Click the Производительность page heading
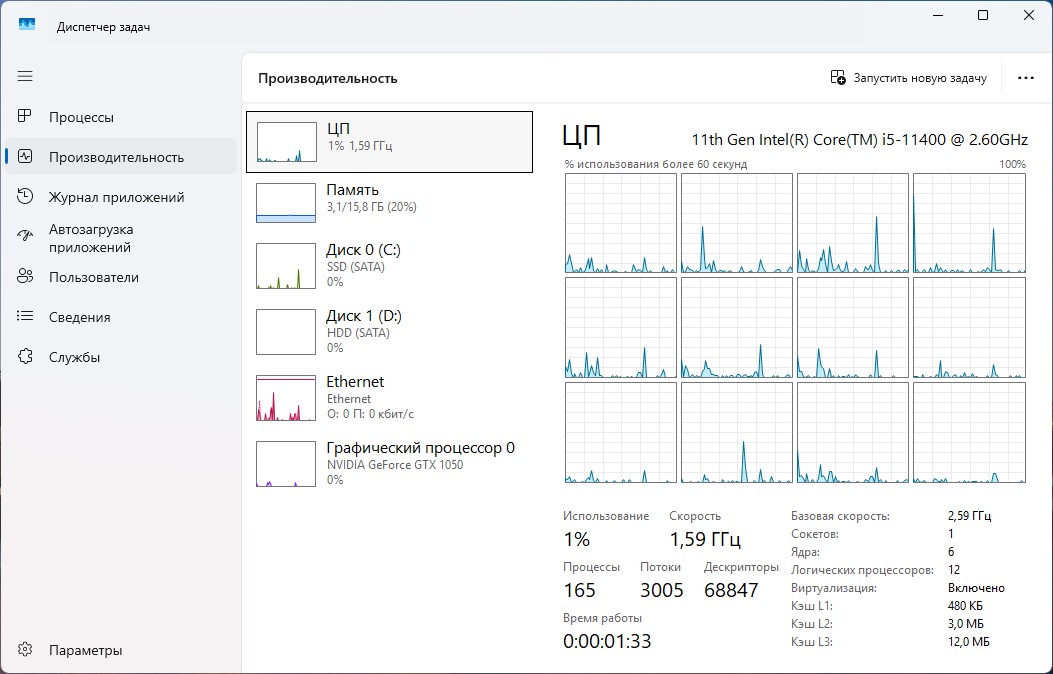This screenshot has height=674, width=1053. coord(328,79)
